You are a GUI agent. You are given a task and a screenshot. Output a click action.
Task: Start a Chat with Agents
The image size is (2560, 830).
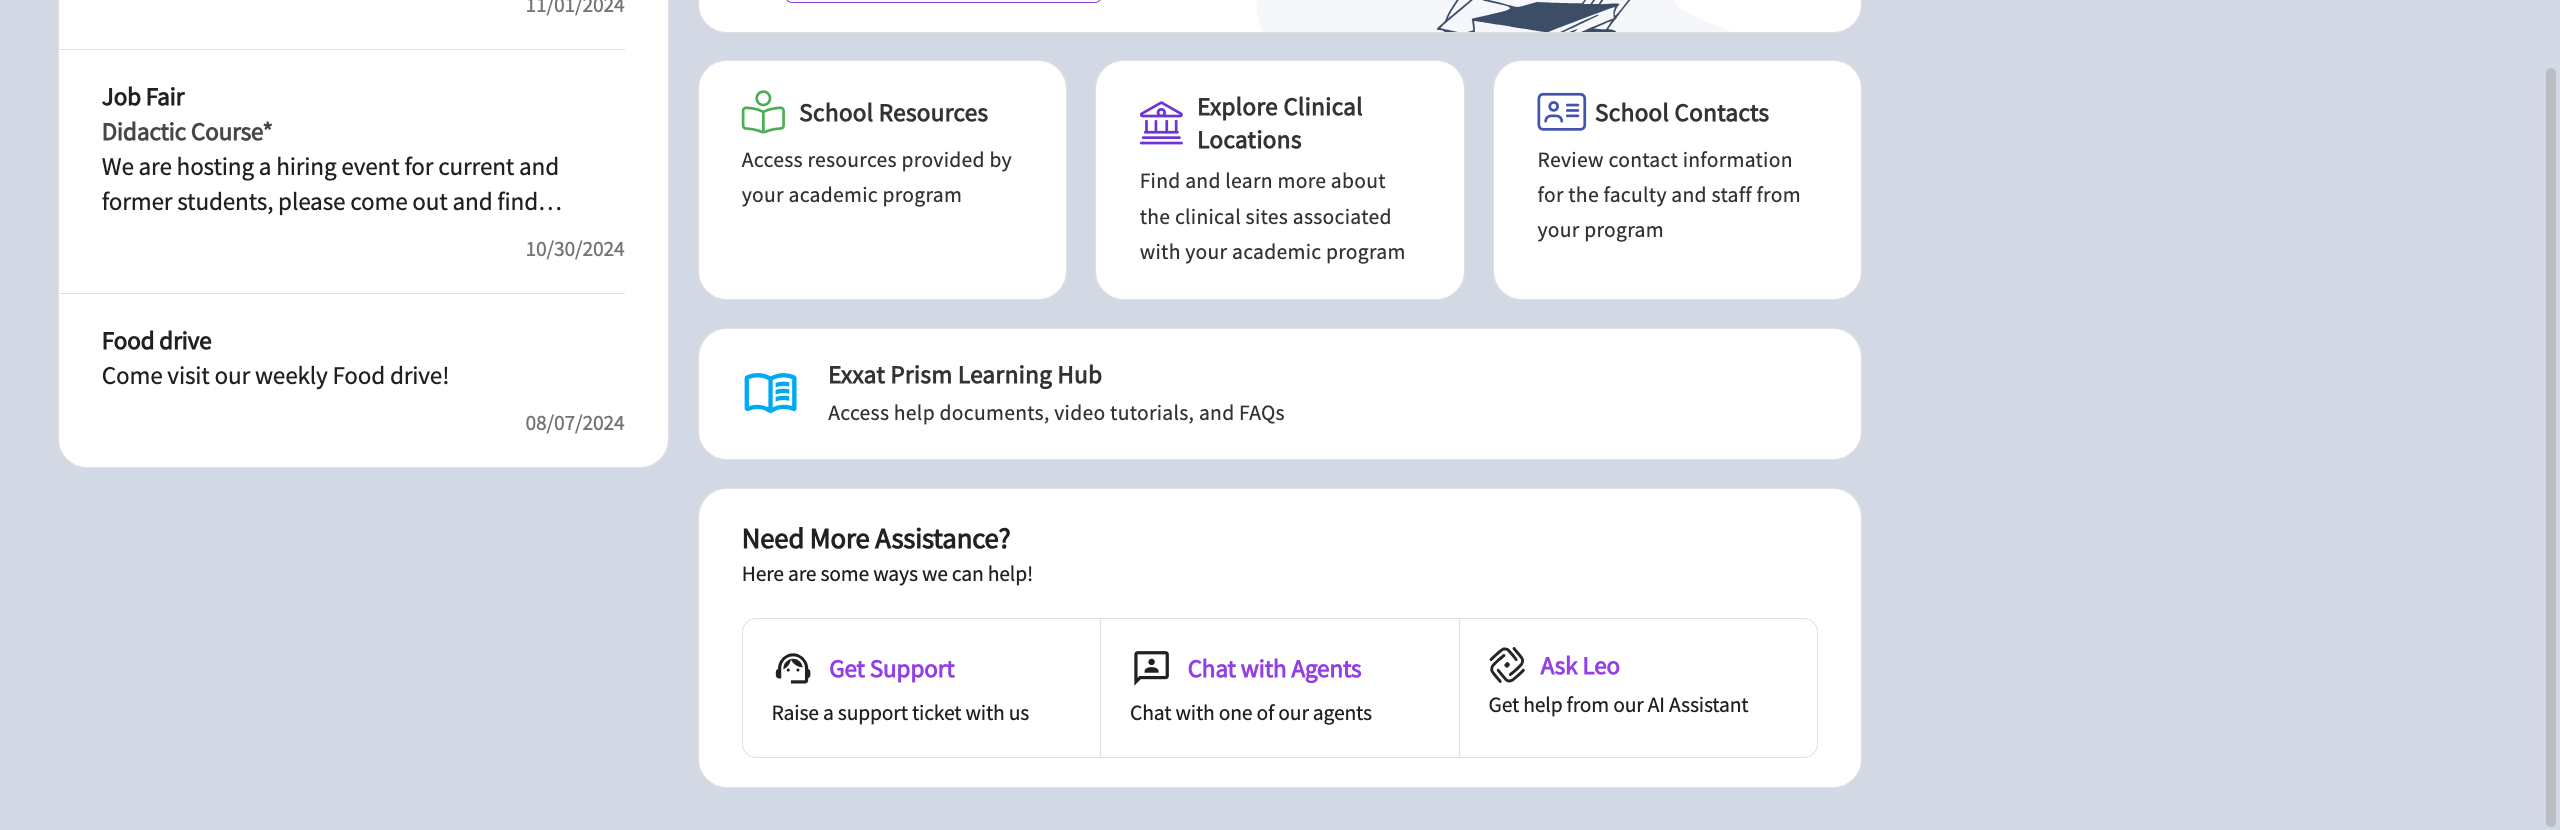pos(1273,669)
